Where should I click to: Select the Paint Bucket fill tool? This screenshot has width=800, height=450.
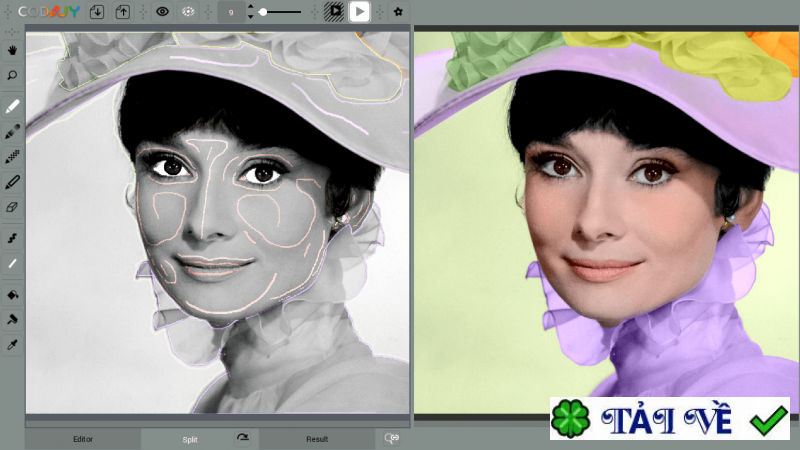point(12,294)
